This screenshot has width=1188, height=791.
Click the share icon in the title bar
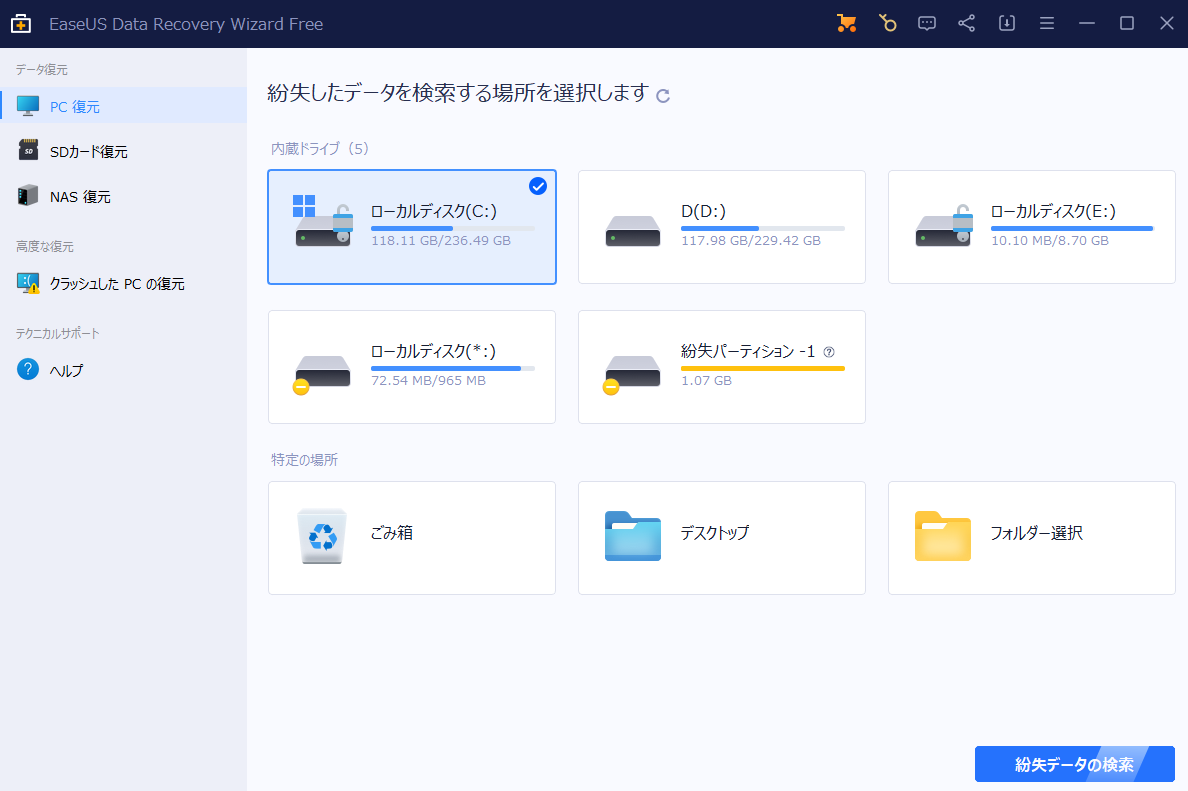pos(966,22)
